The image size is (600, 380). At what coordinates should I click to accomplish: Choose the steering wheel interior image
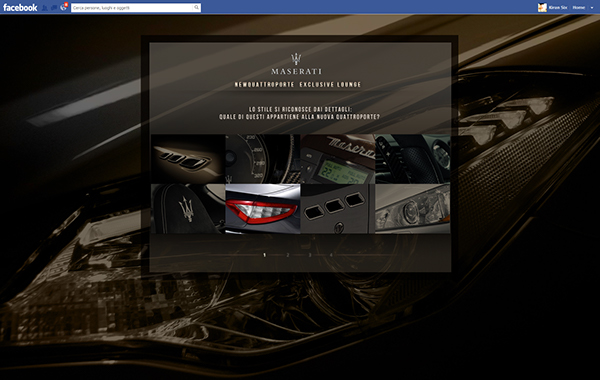412,159
